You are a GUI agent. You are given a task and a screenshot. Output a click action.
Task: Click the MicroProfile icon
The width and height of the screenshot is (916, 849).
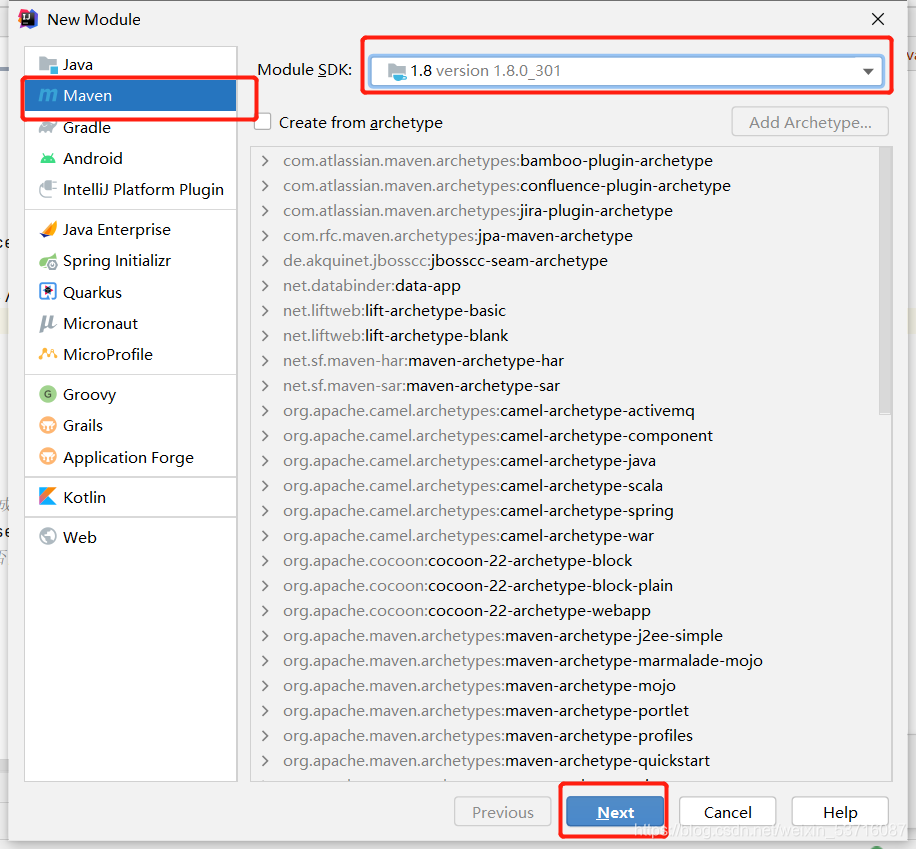point(48,354)
